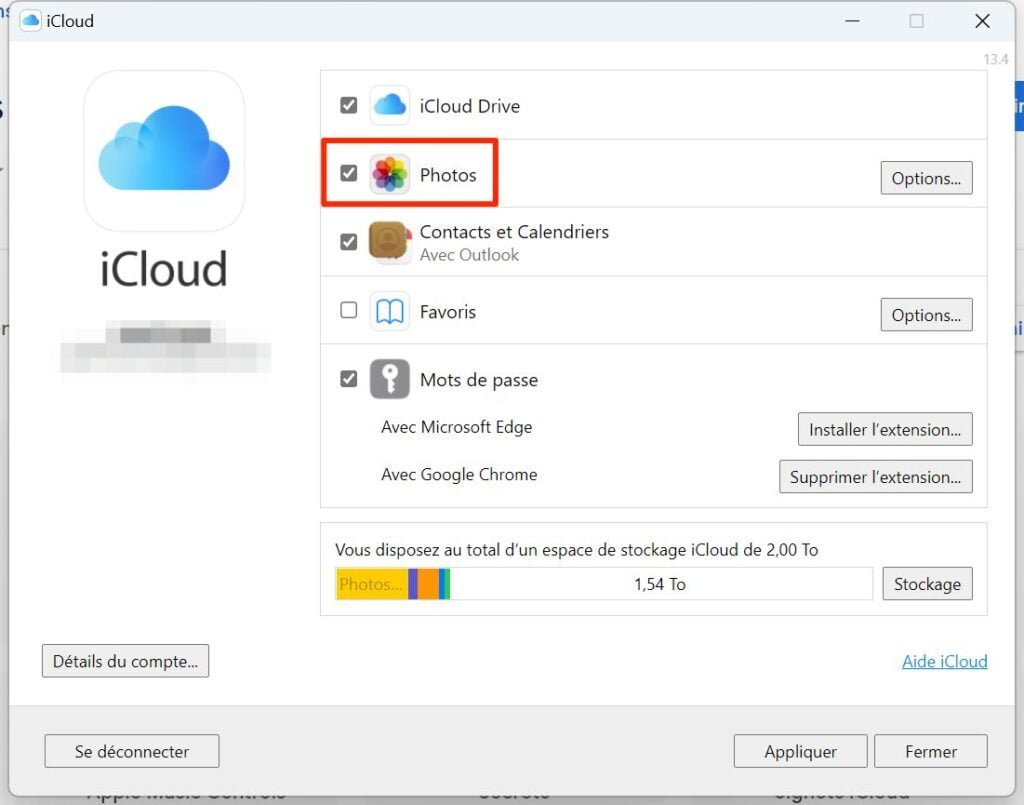Viewport: 1024px width, 805px height.
Task: Click the Avec Outlook subtitle
Action: tap(469, 255)
